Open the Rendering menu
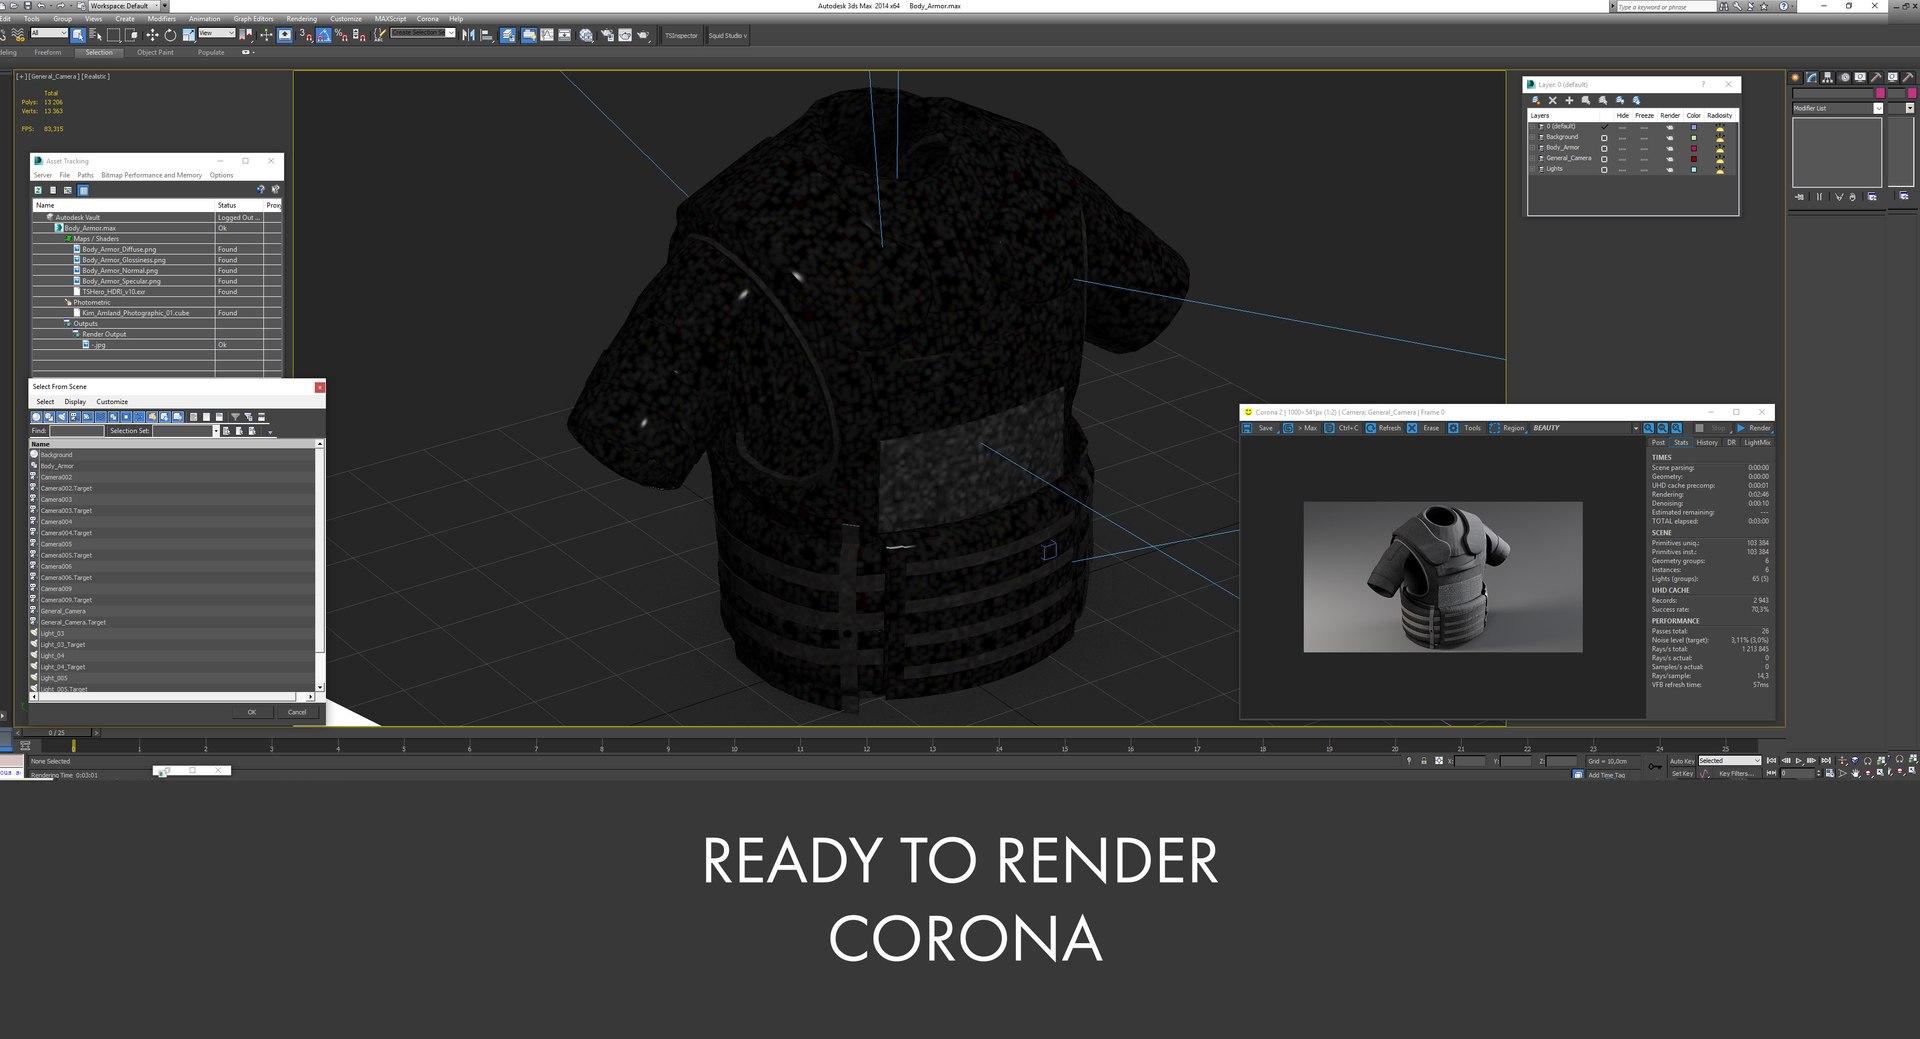The height and width of the screenshot is (1039, 1920). [x=301, y=19]
